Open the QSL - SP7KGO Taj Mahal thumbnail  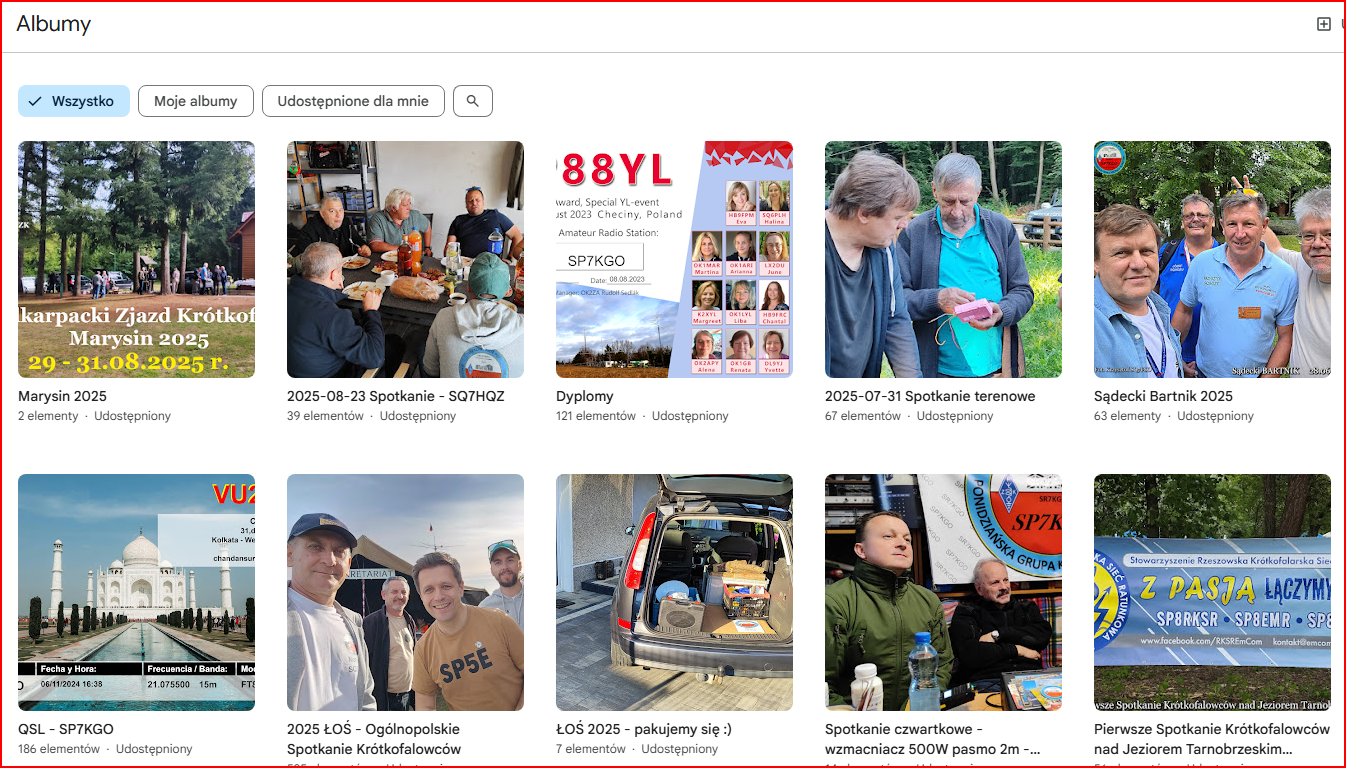pos(136,592)
